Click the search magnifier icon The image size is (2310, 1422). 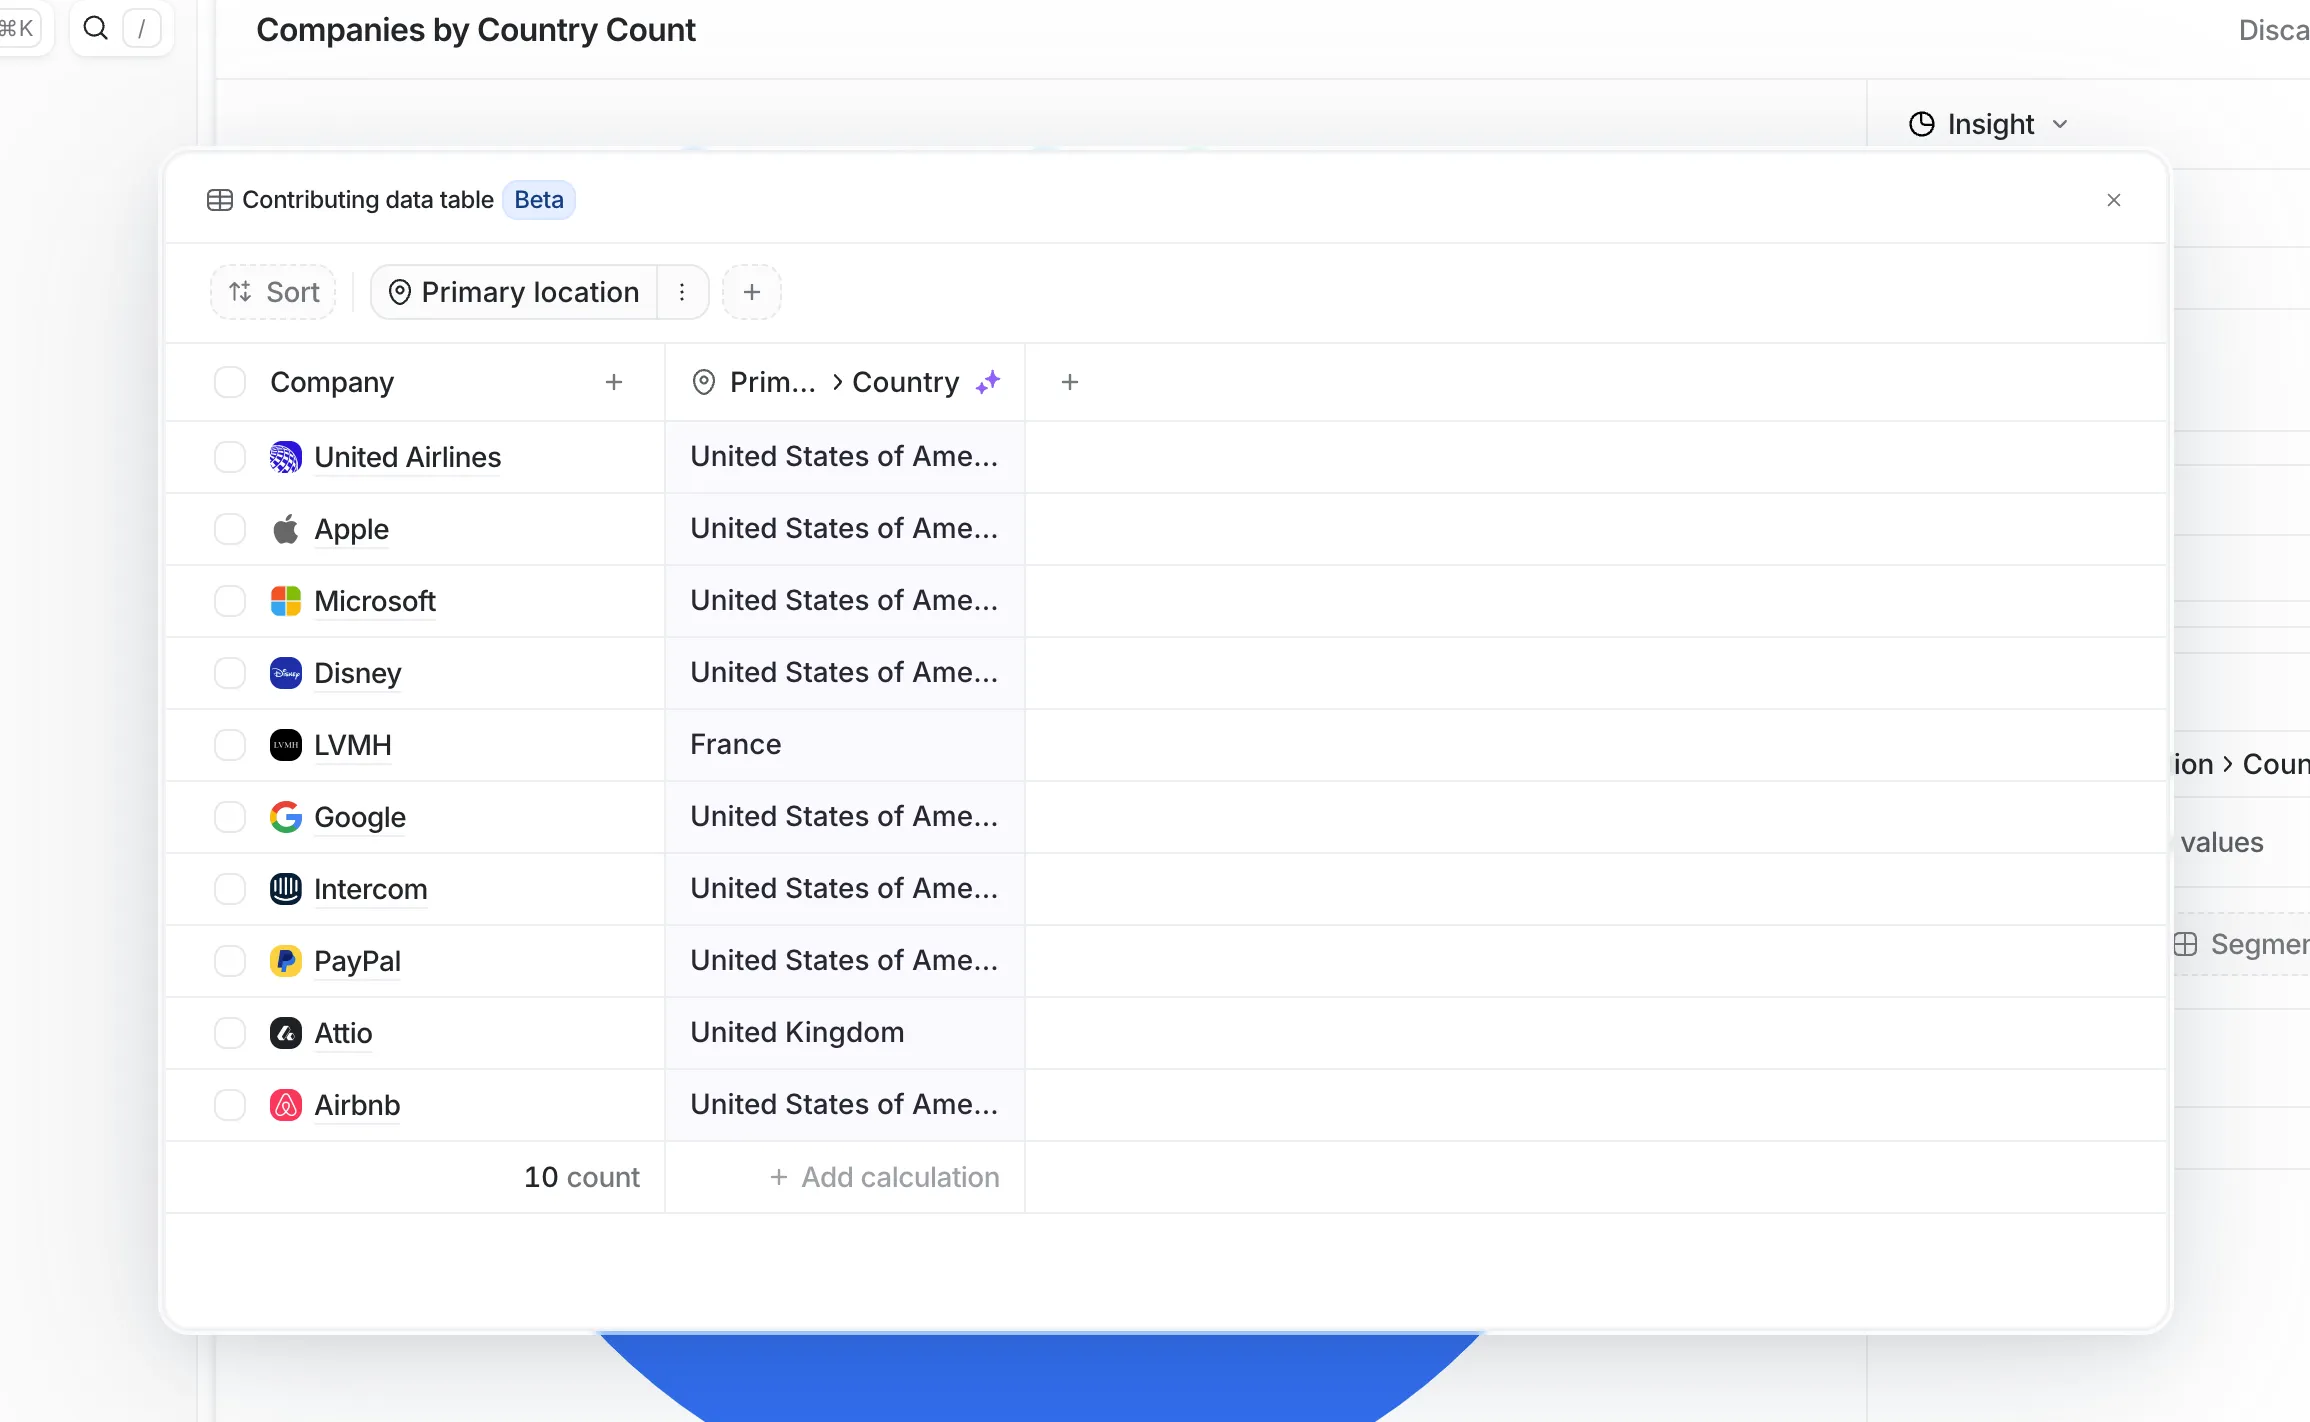click(x=96, y=28)
